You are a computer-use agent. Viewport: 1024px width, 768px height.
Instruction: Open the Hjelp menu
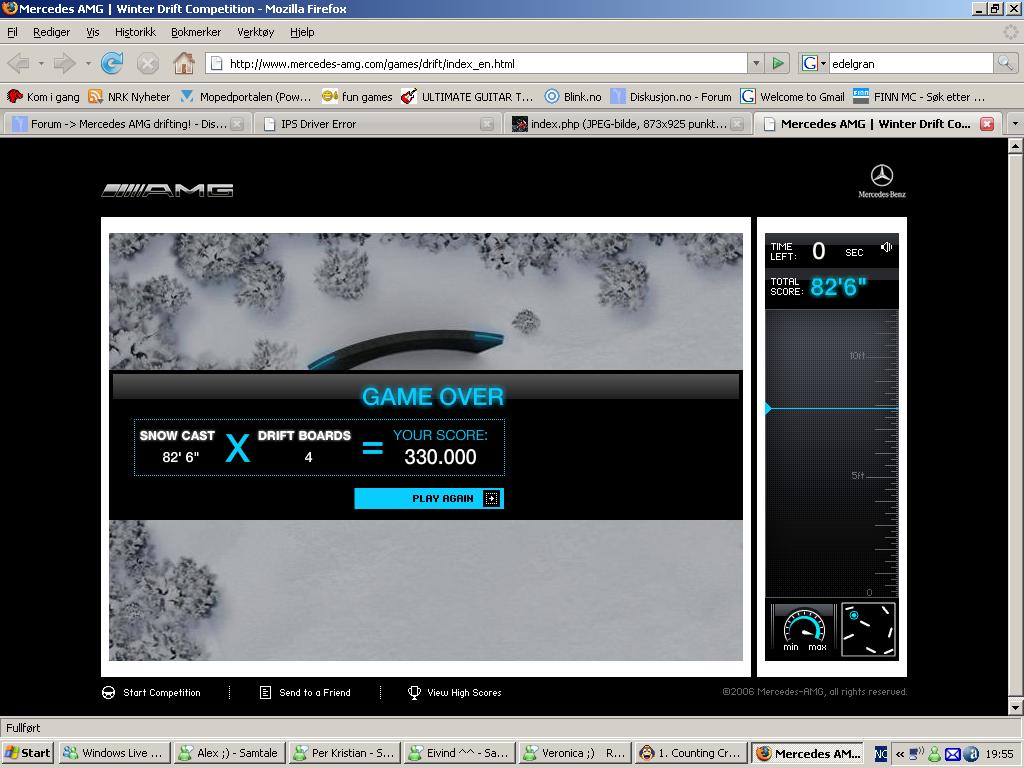(x=302, y=32)
